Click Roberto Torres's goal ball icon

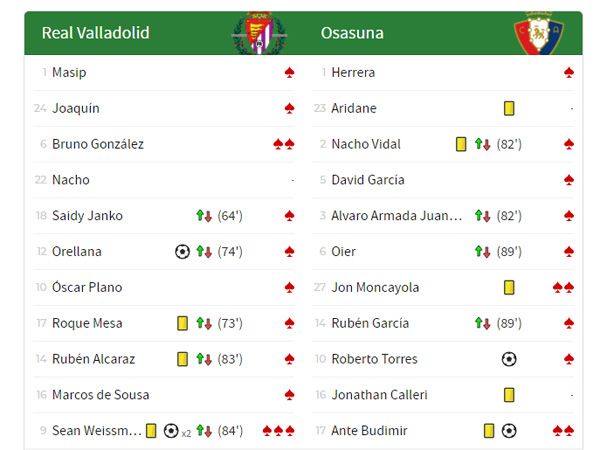509,359
